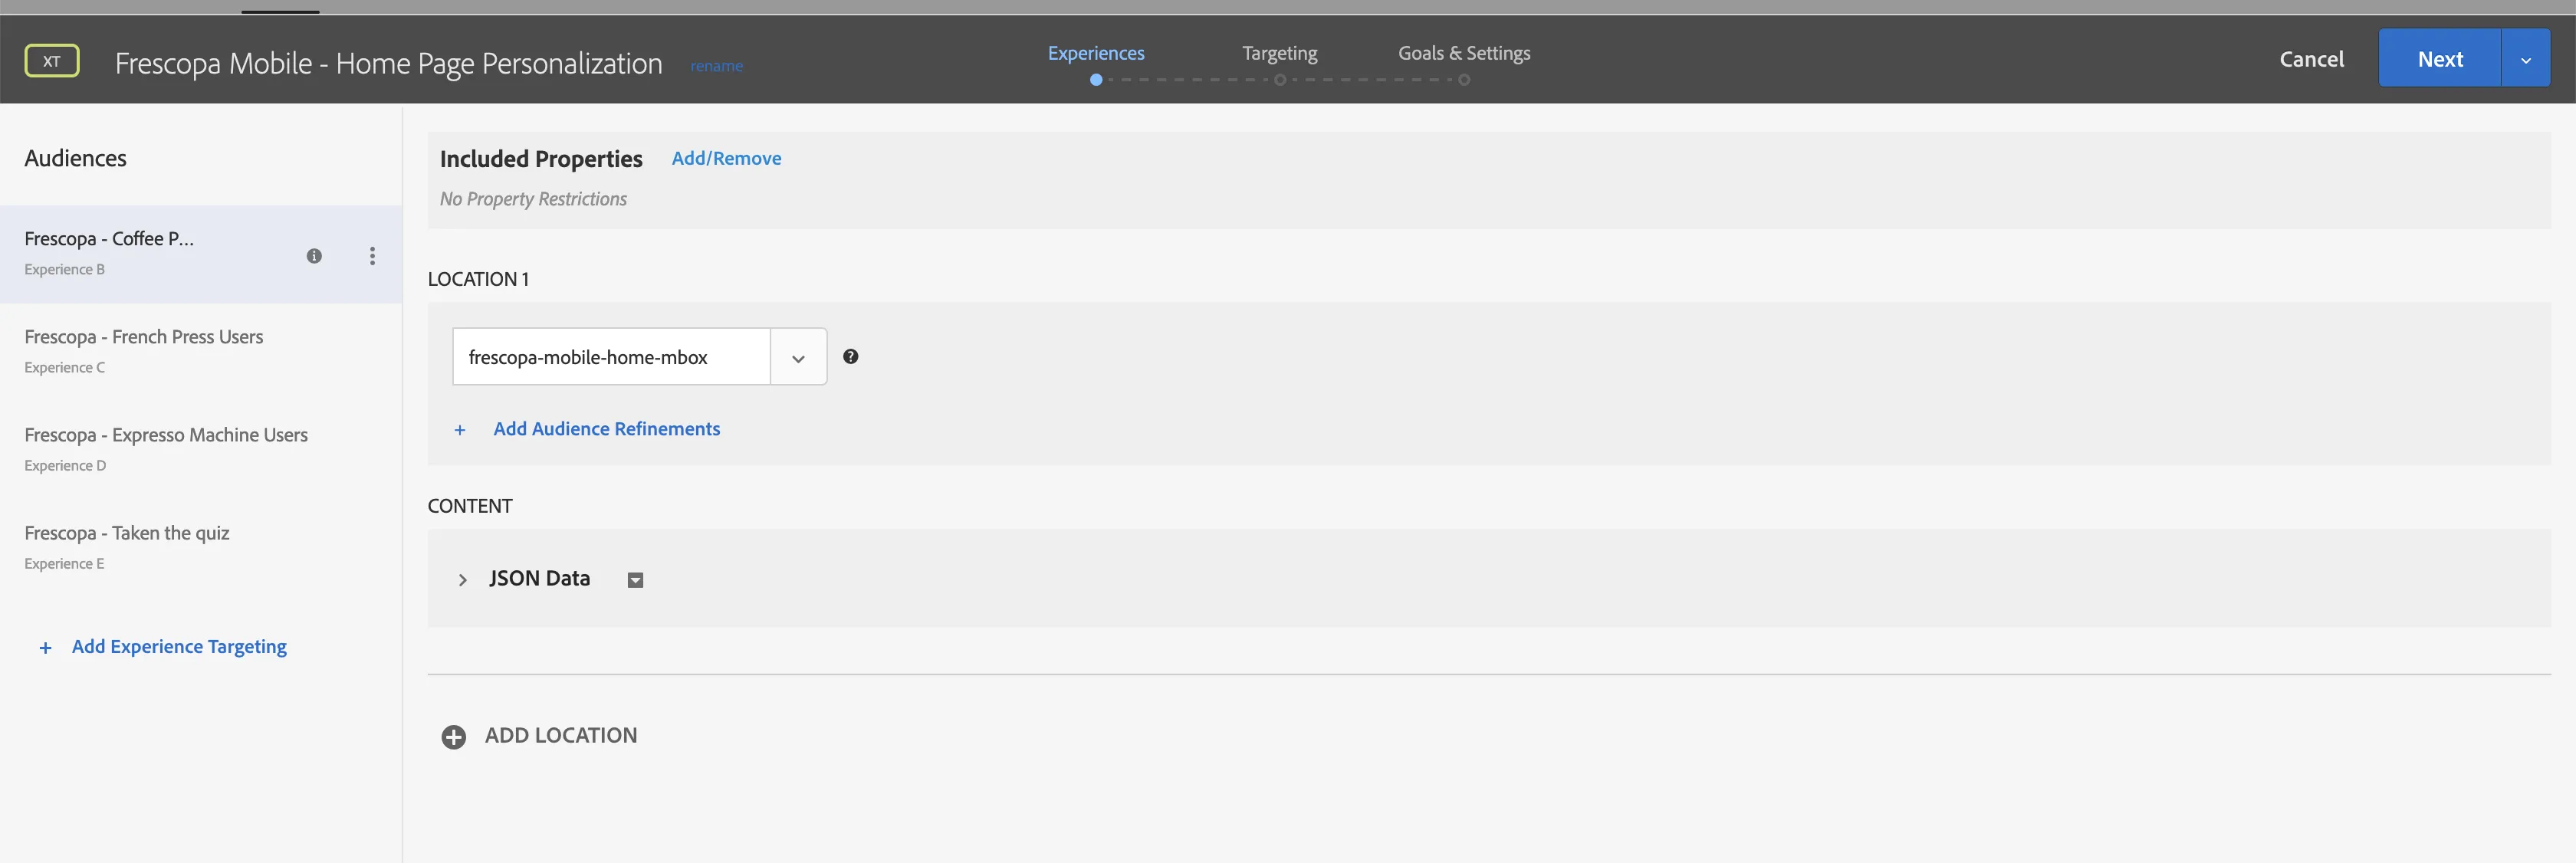Select Frescopa - Taken the quiz audience

[201, 548]
